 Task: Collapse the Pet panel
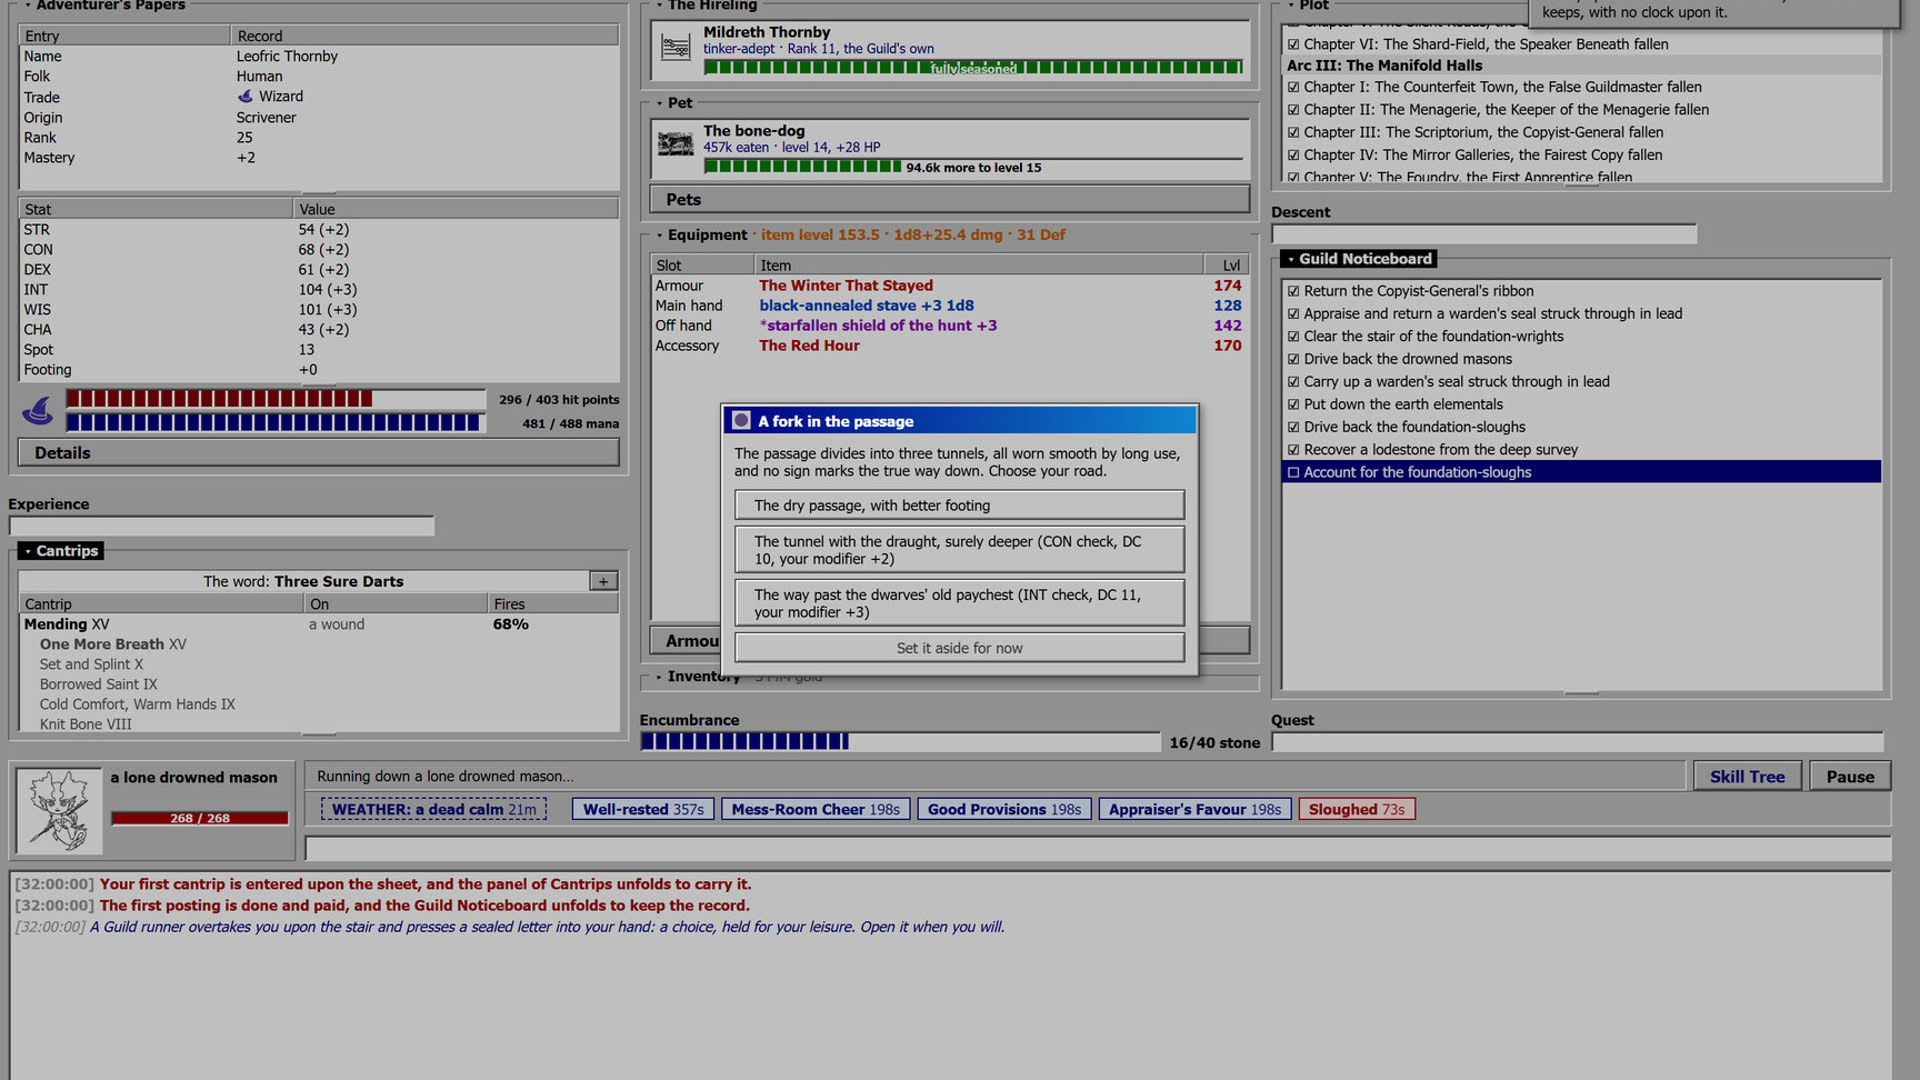[659, 103]
